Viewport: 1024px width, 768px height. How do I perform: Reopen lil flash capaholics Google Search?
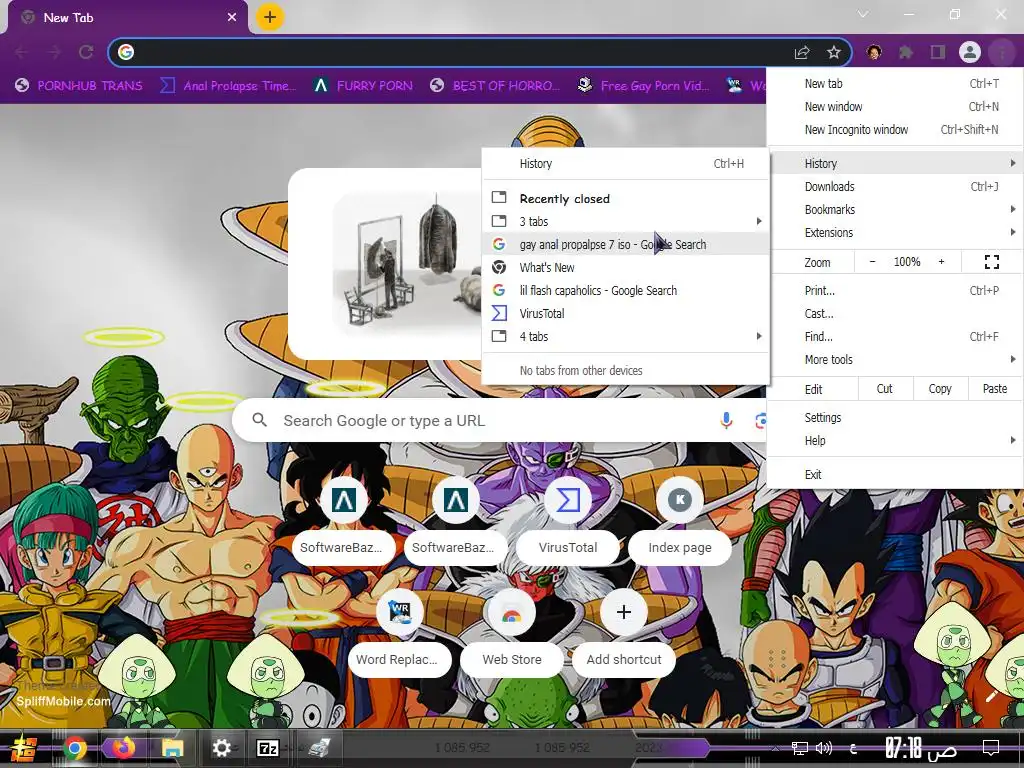(626, 291)
